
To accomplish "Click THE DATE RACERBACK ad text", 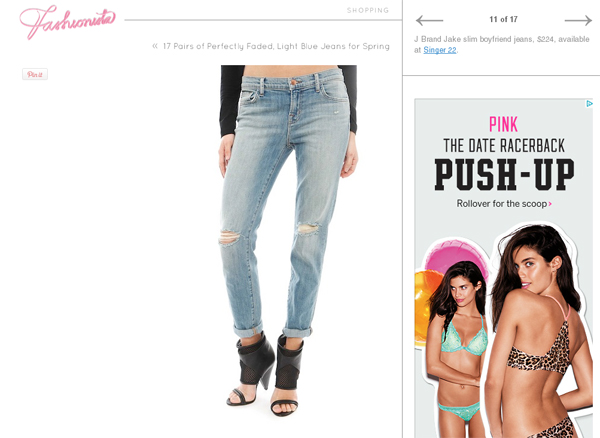I will click(504, 146).
